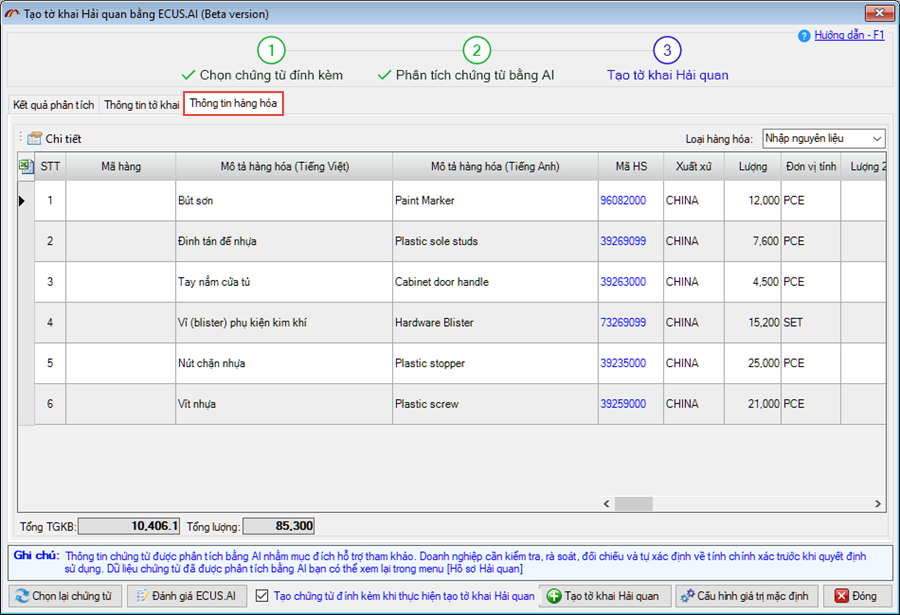This screenshot has height=615, width=900.
Task: Expand the Loại hàng hóa dropdown
Action: pos(876,138)
